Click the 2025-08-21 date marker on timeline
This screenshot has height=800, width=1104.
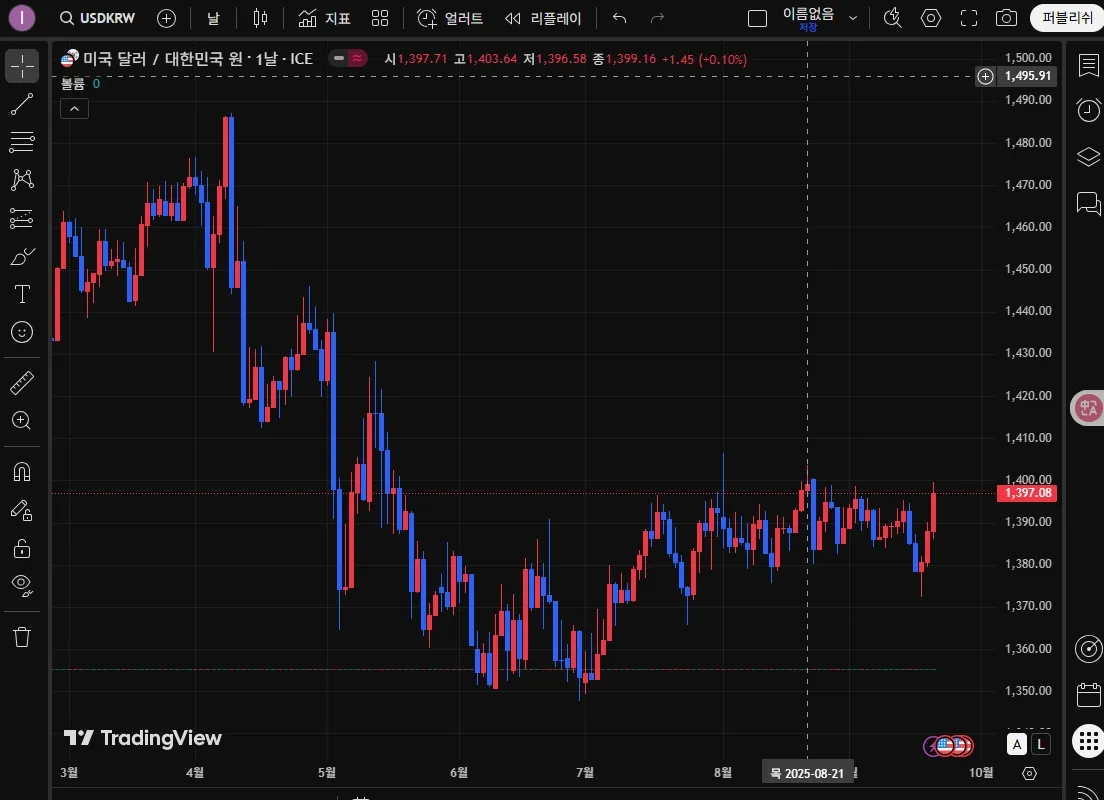[x=809, y=772]
